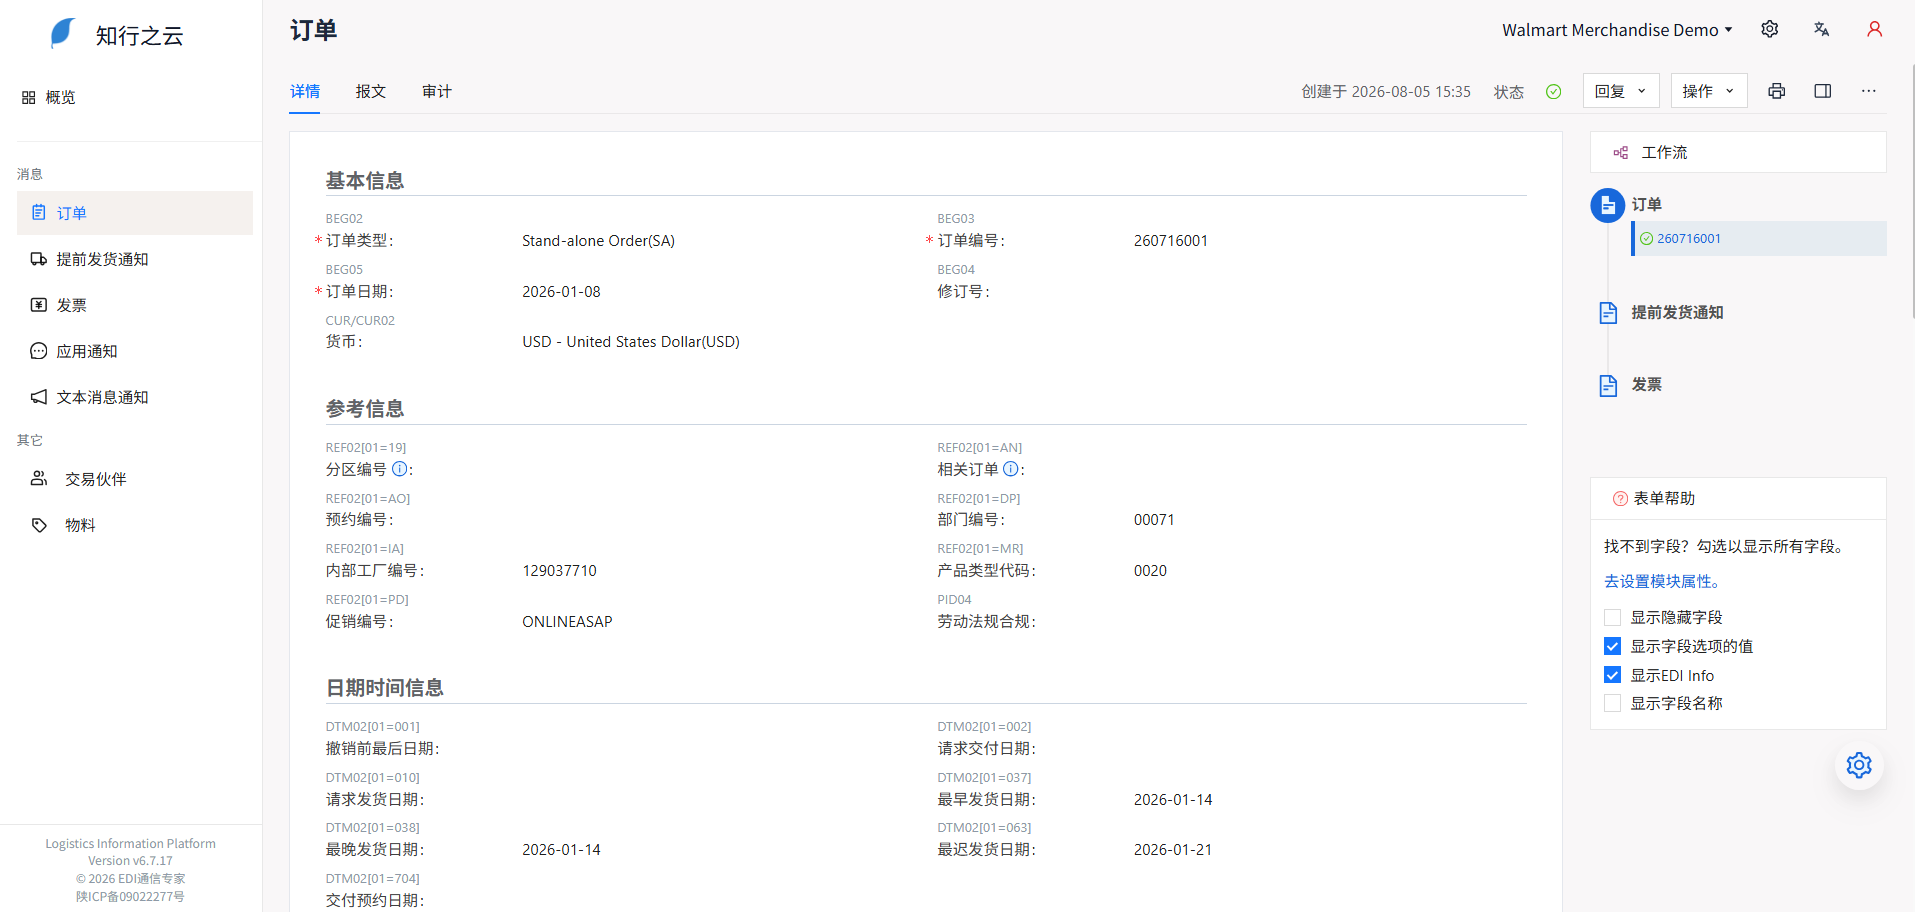Click the 表单帮助 question mark icon
Image resolution: width=1915 pixels, height=912 pixels.
click(1621, 498)
